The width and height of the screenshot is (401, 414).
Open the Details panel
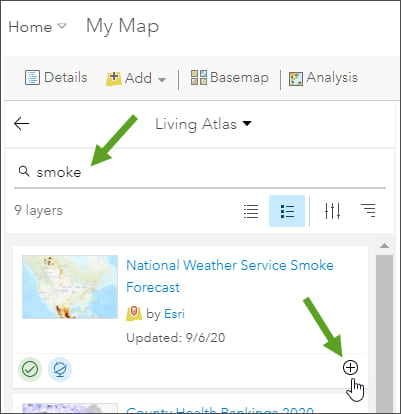point(56,77)
